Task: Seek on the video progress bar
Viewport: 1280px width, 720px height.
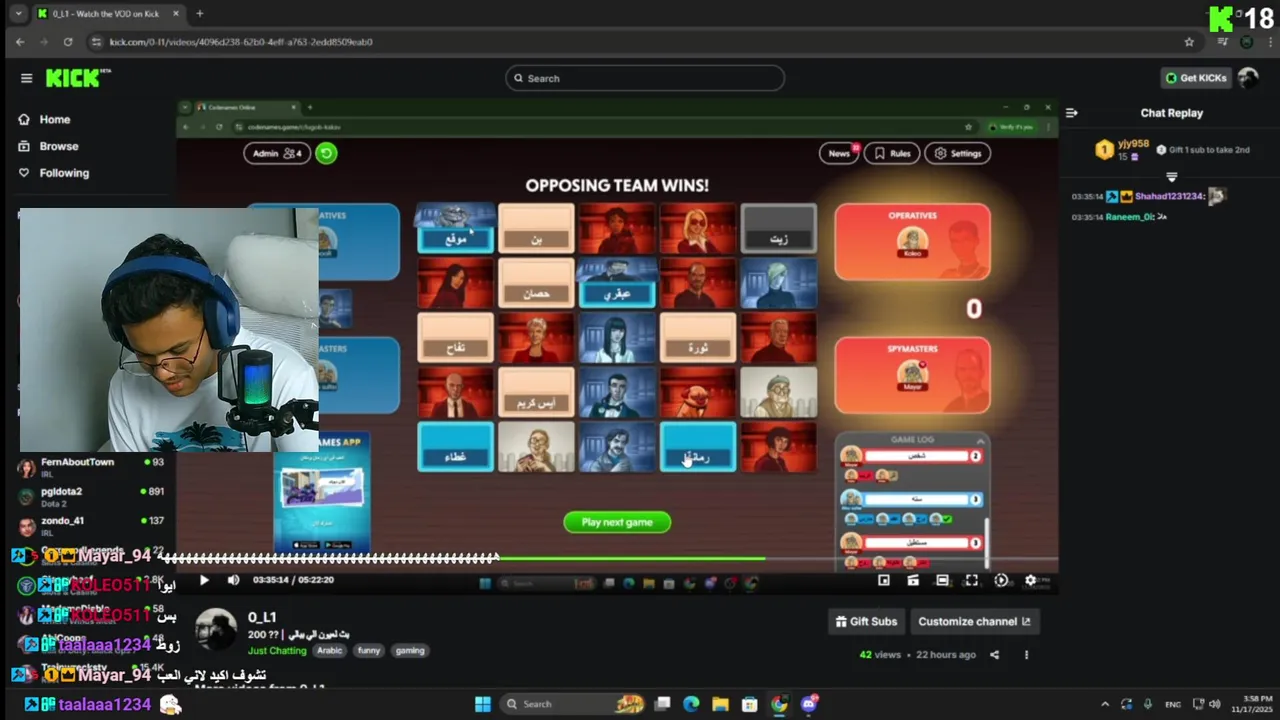Action: tap(617, 559)
